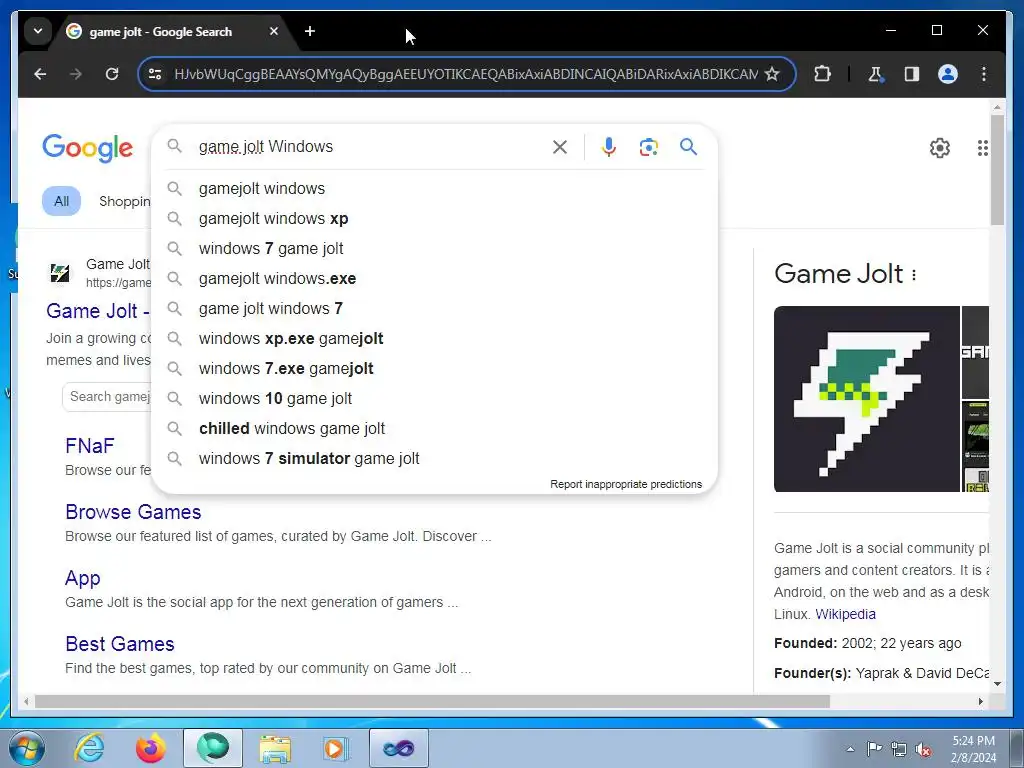This screenshot has width=1024, height=768.
Task: Open Chrome three-dot menu
Action: pos(984,74)
